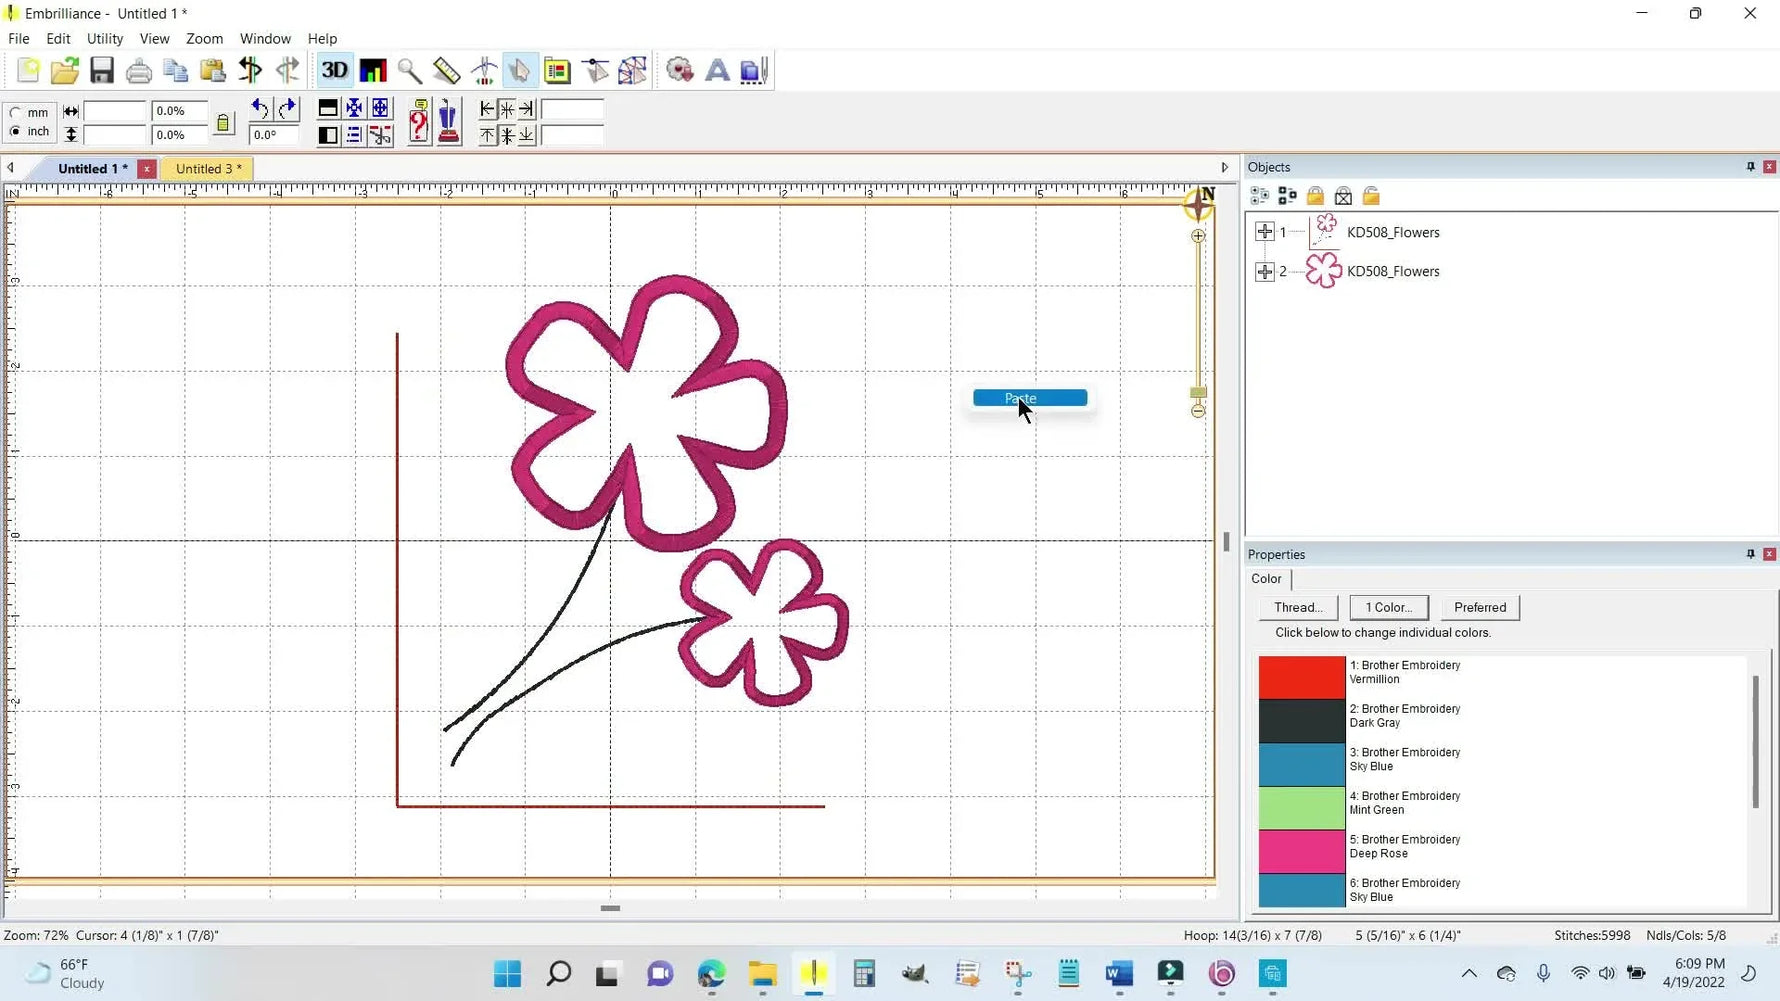Toggle the aspect ratio lock
Image resolution: width=1780 pixels, height=1001 pixels.
[x=223, y=123]
